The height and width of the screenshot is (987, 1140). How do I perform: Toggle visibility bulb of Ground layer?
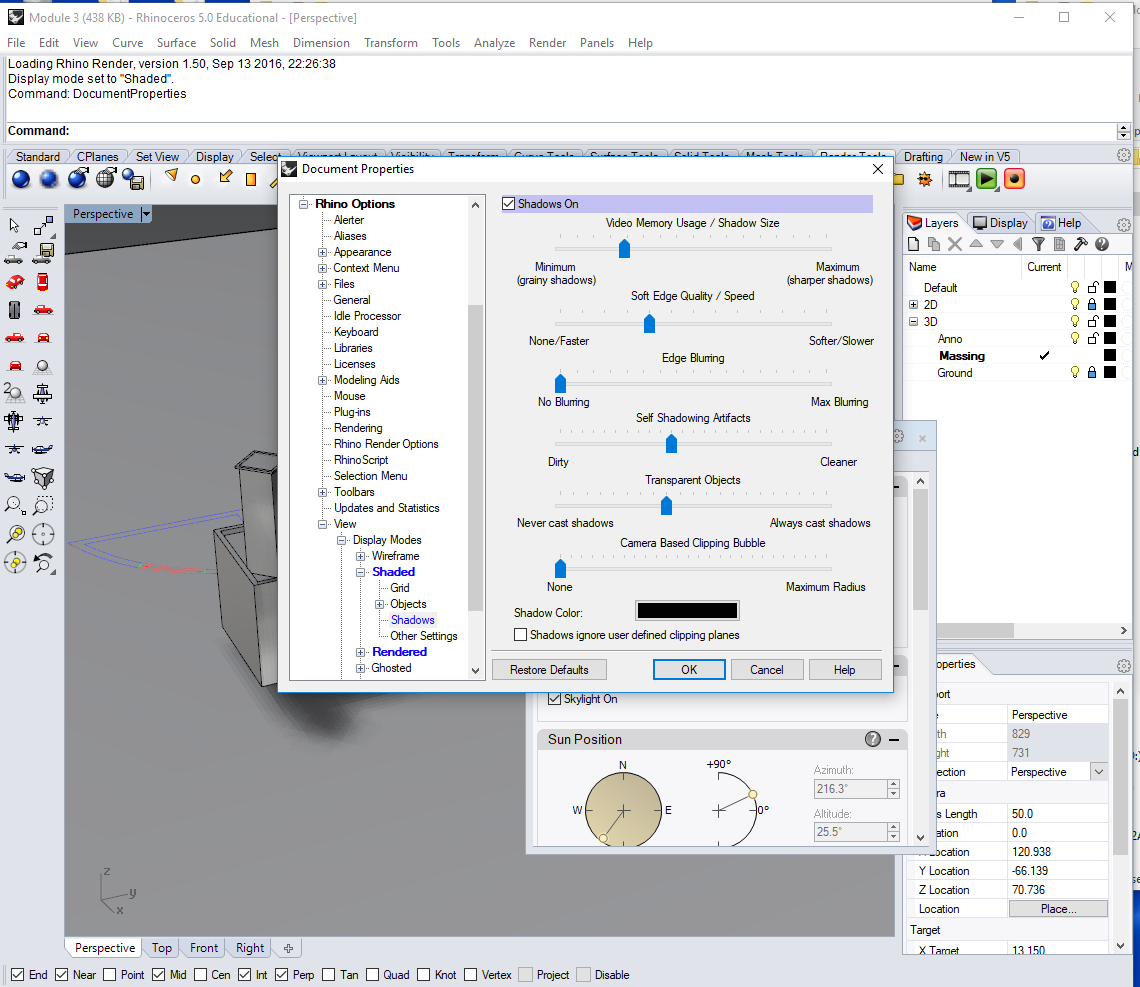pyautogui.click(x=1075, y=372)
